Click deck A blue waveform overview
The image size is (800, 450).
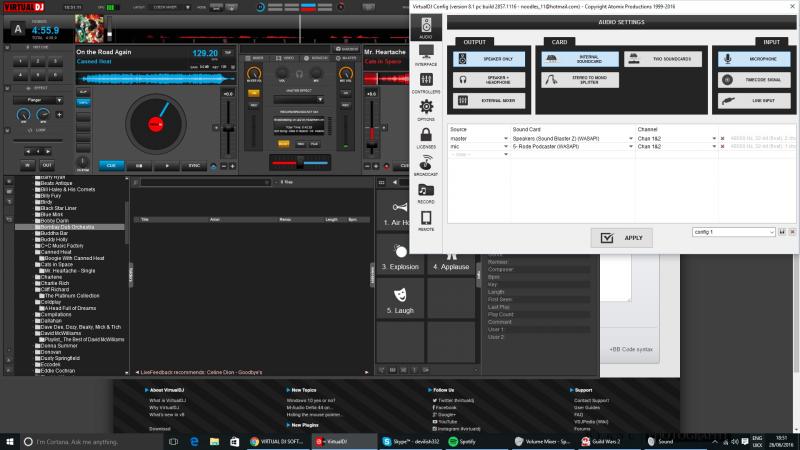tap(156, 79)
